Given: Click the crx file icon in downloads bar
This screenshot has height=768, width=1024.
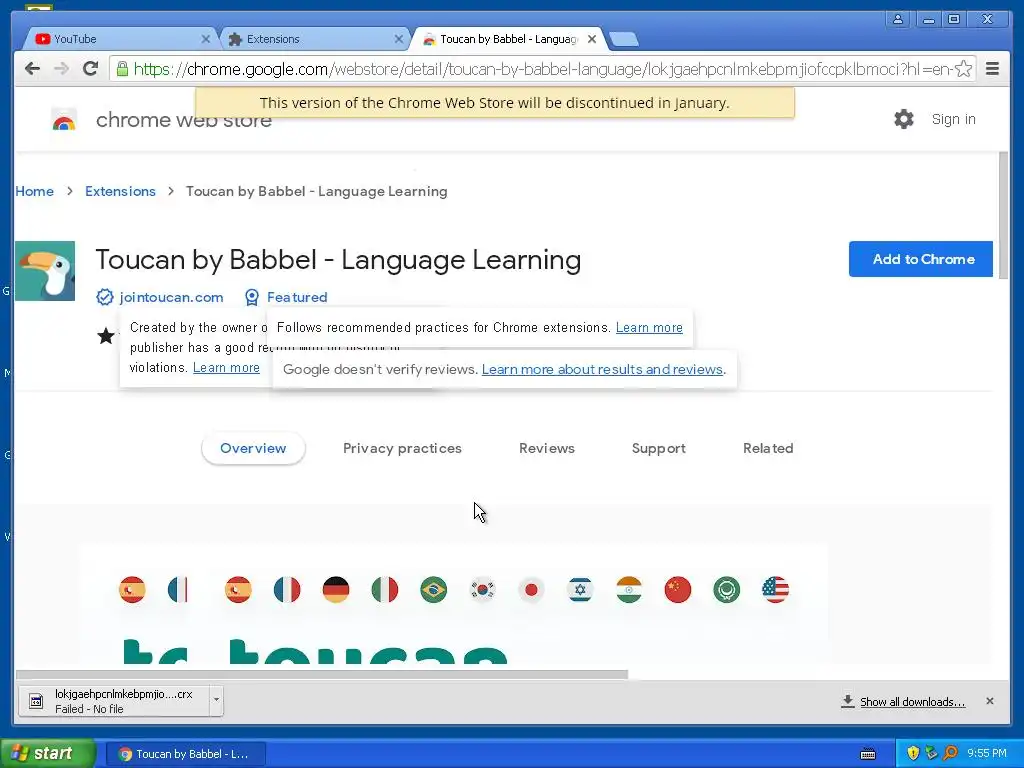Looking at the screenshot, I should 37,701.
